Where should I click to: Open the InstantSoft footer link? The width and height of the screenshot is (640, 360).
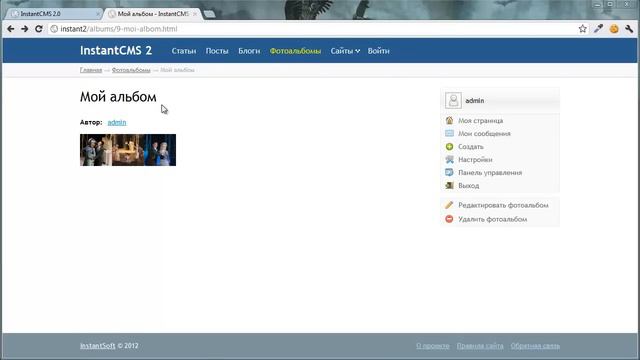[98, 346]
